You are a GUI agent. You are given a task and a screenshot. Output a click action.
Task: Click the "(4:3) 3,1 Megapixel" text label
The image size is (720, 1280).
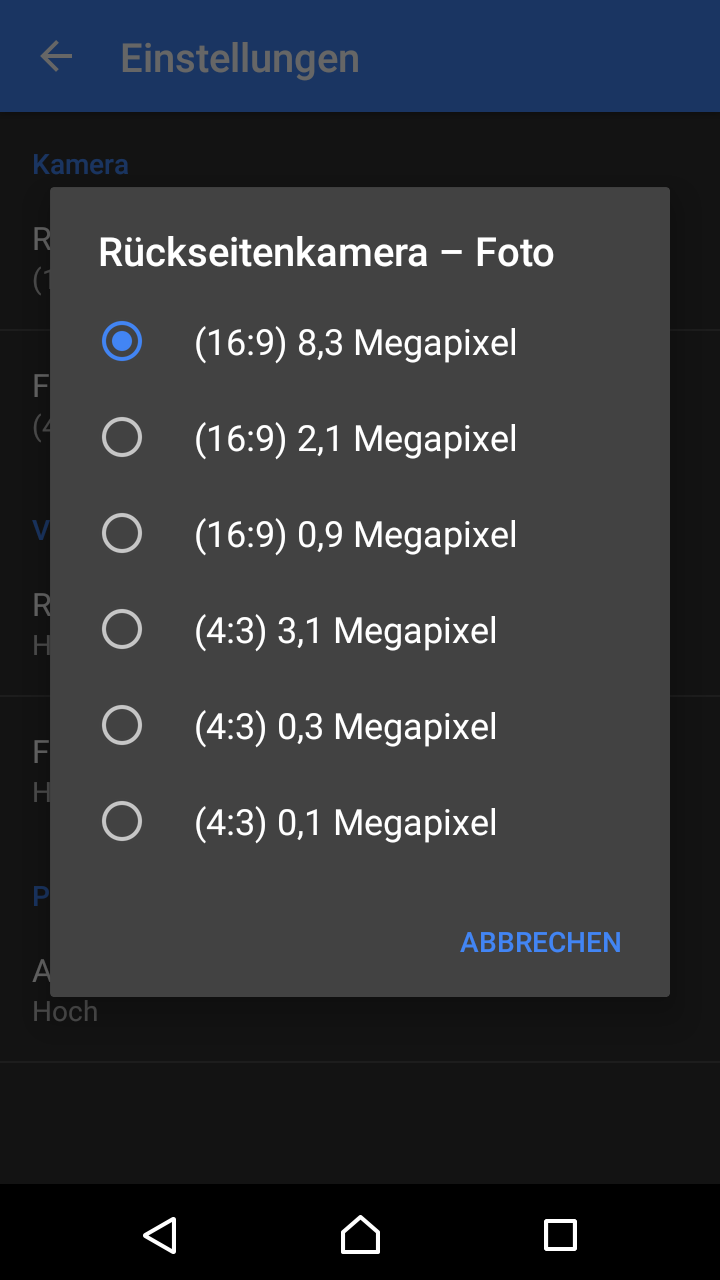click(x=346, y=631)
